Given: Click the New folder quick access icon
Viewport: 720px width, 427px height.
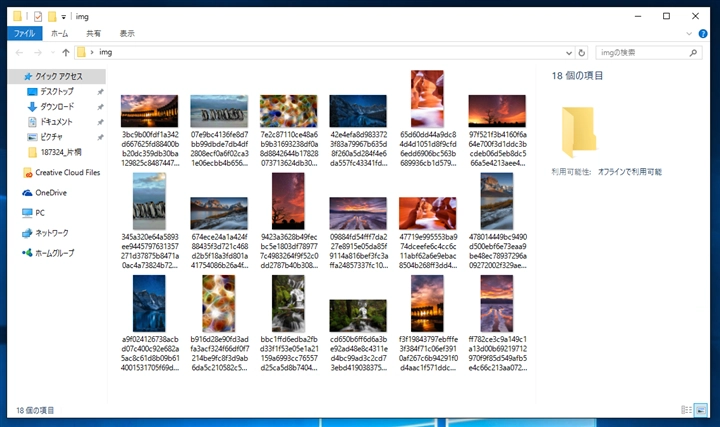Looking at the screenshot, I should tap(52, 17).
